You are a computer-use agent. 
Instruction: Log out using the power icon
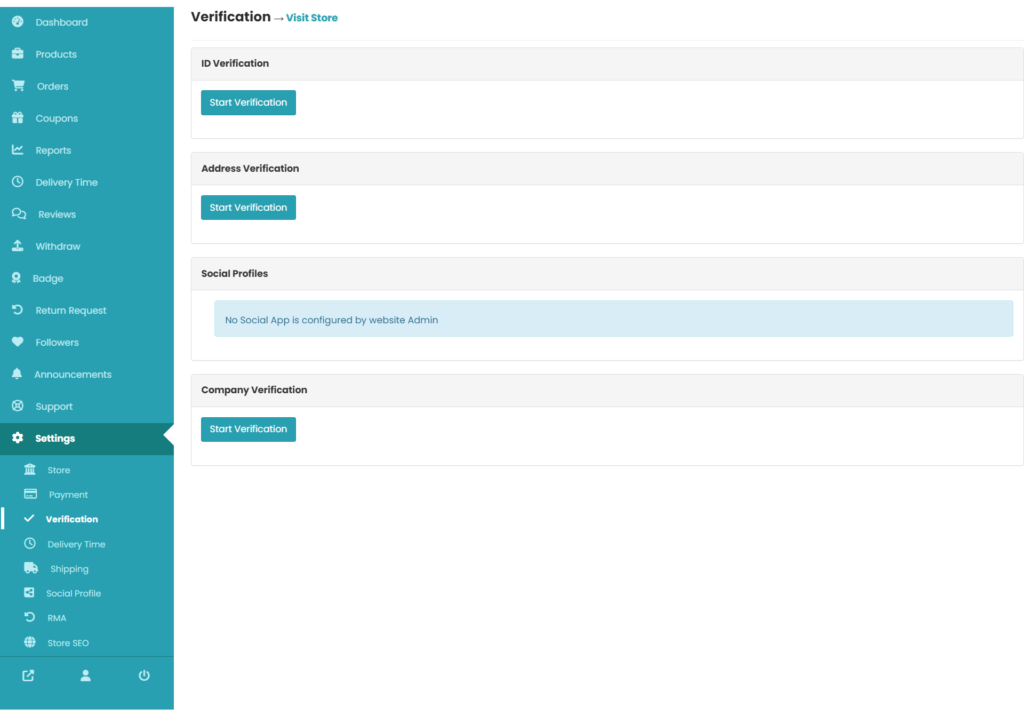point(144,676)
